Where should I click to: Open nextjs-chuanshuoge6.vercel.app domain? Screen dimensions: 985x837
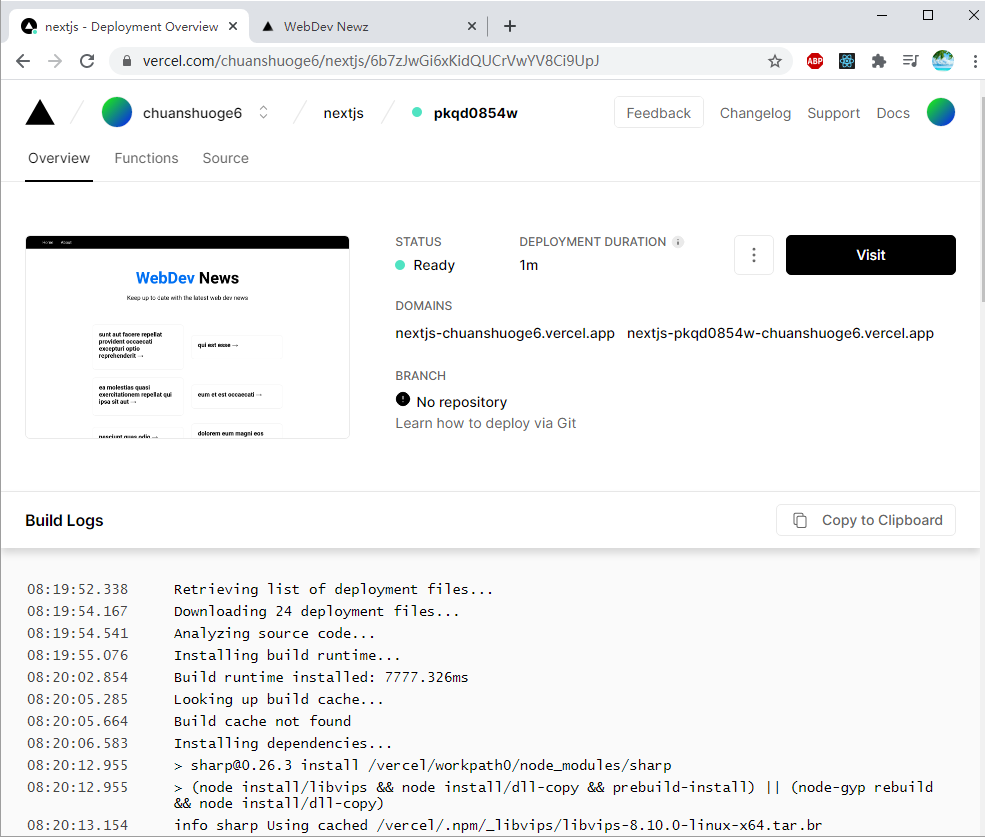(505, 334)
